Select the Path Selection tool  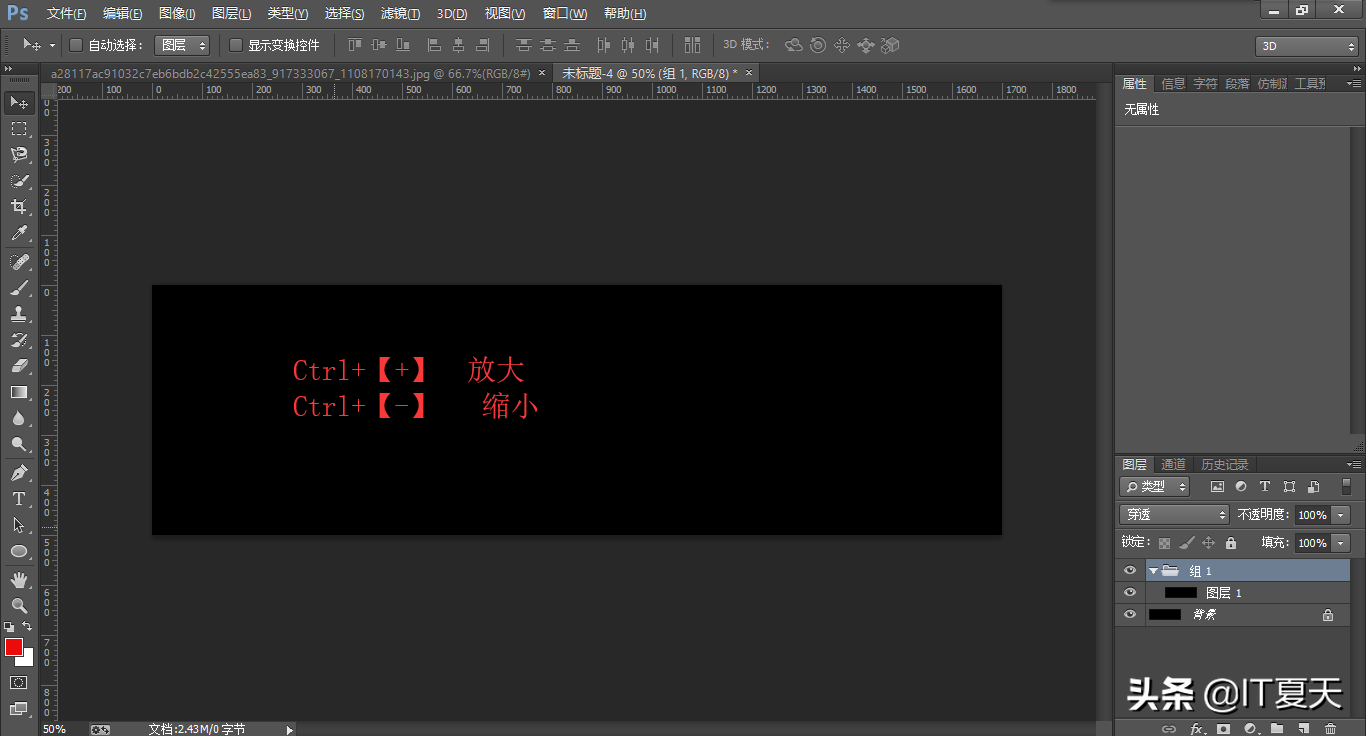19,525
